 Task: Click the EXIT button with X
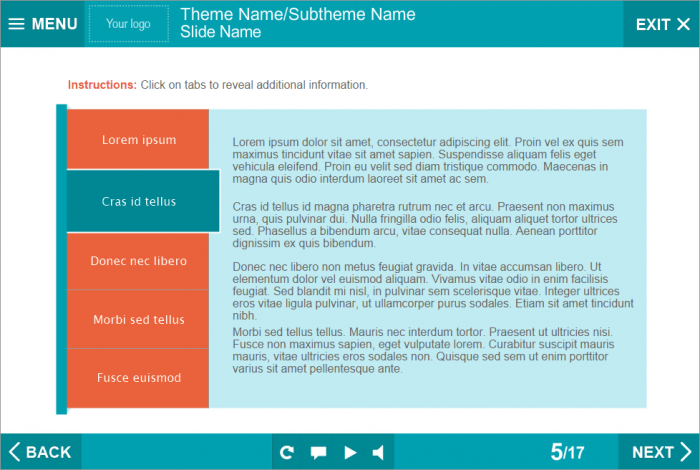pyautogui.click(x=663, y=24)
